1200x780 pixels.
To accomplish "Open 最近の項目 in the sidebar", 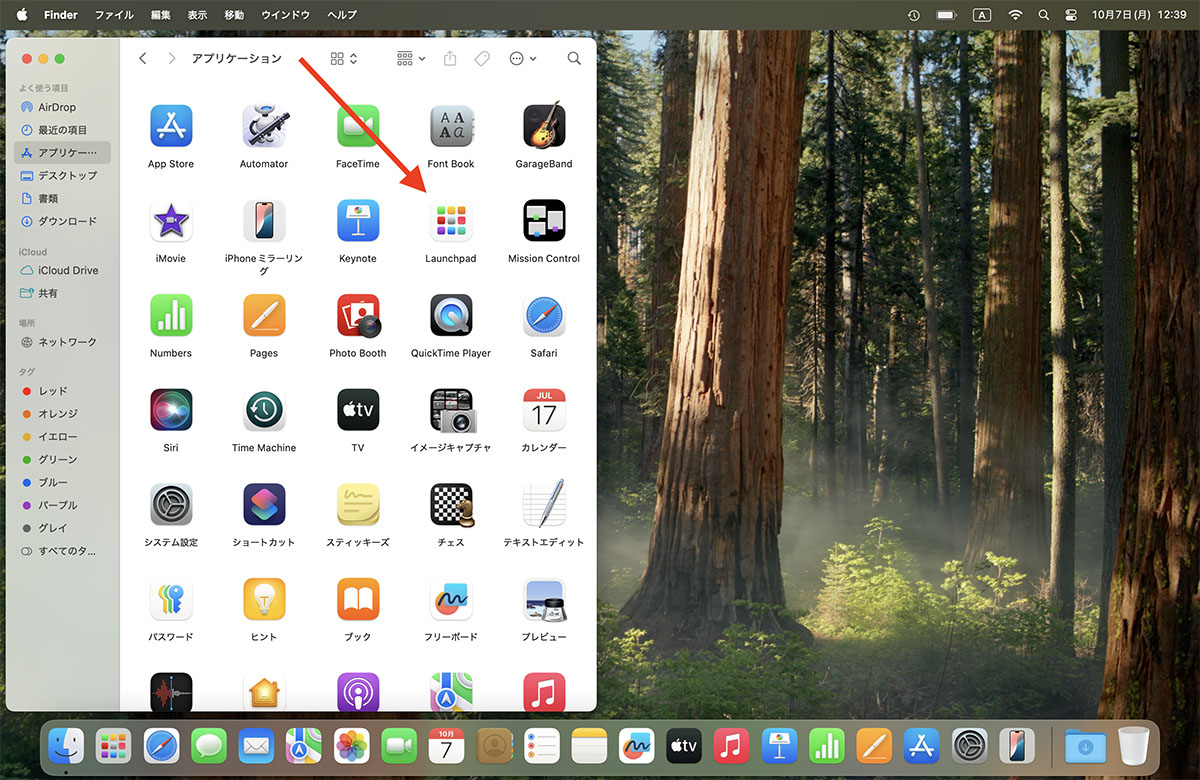I will click(62, 130).
